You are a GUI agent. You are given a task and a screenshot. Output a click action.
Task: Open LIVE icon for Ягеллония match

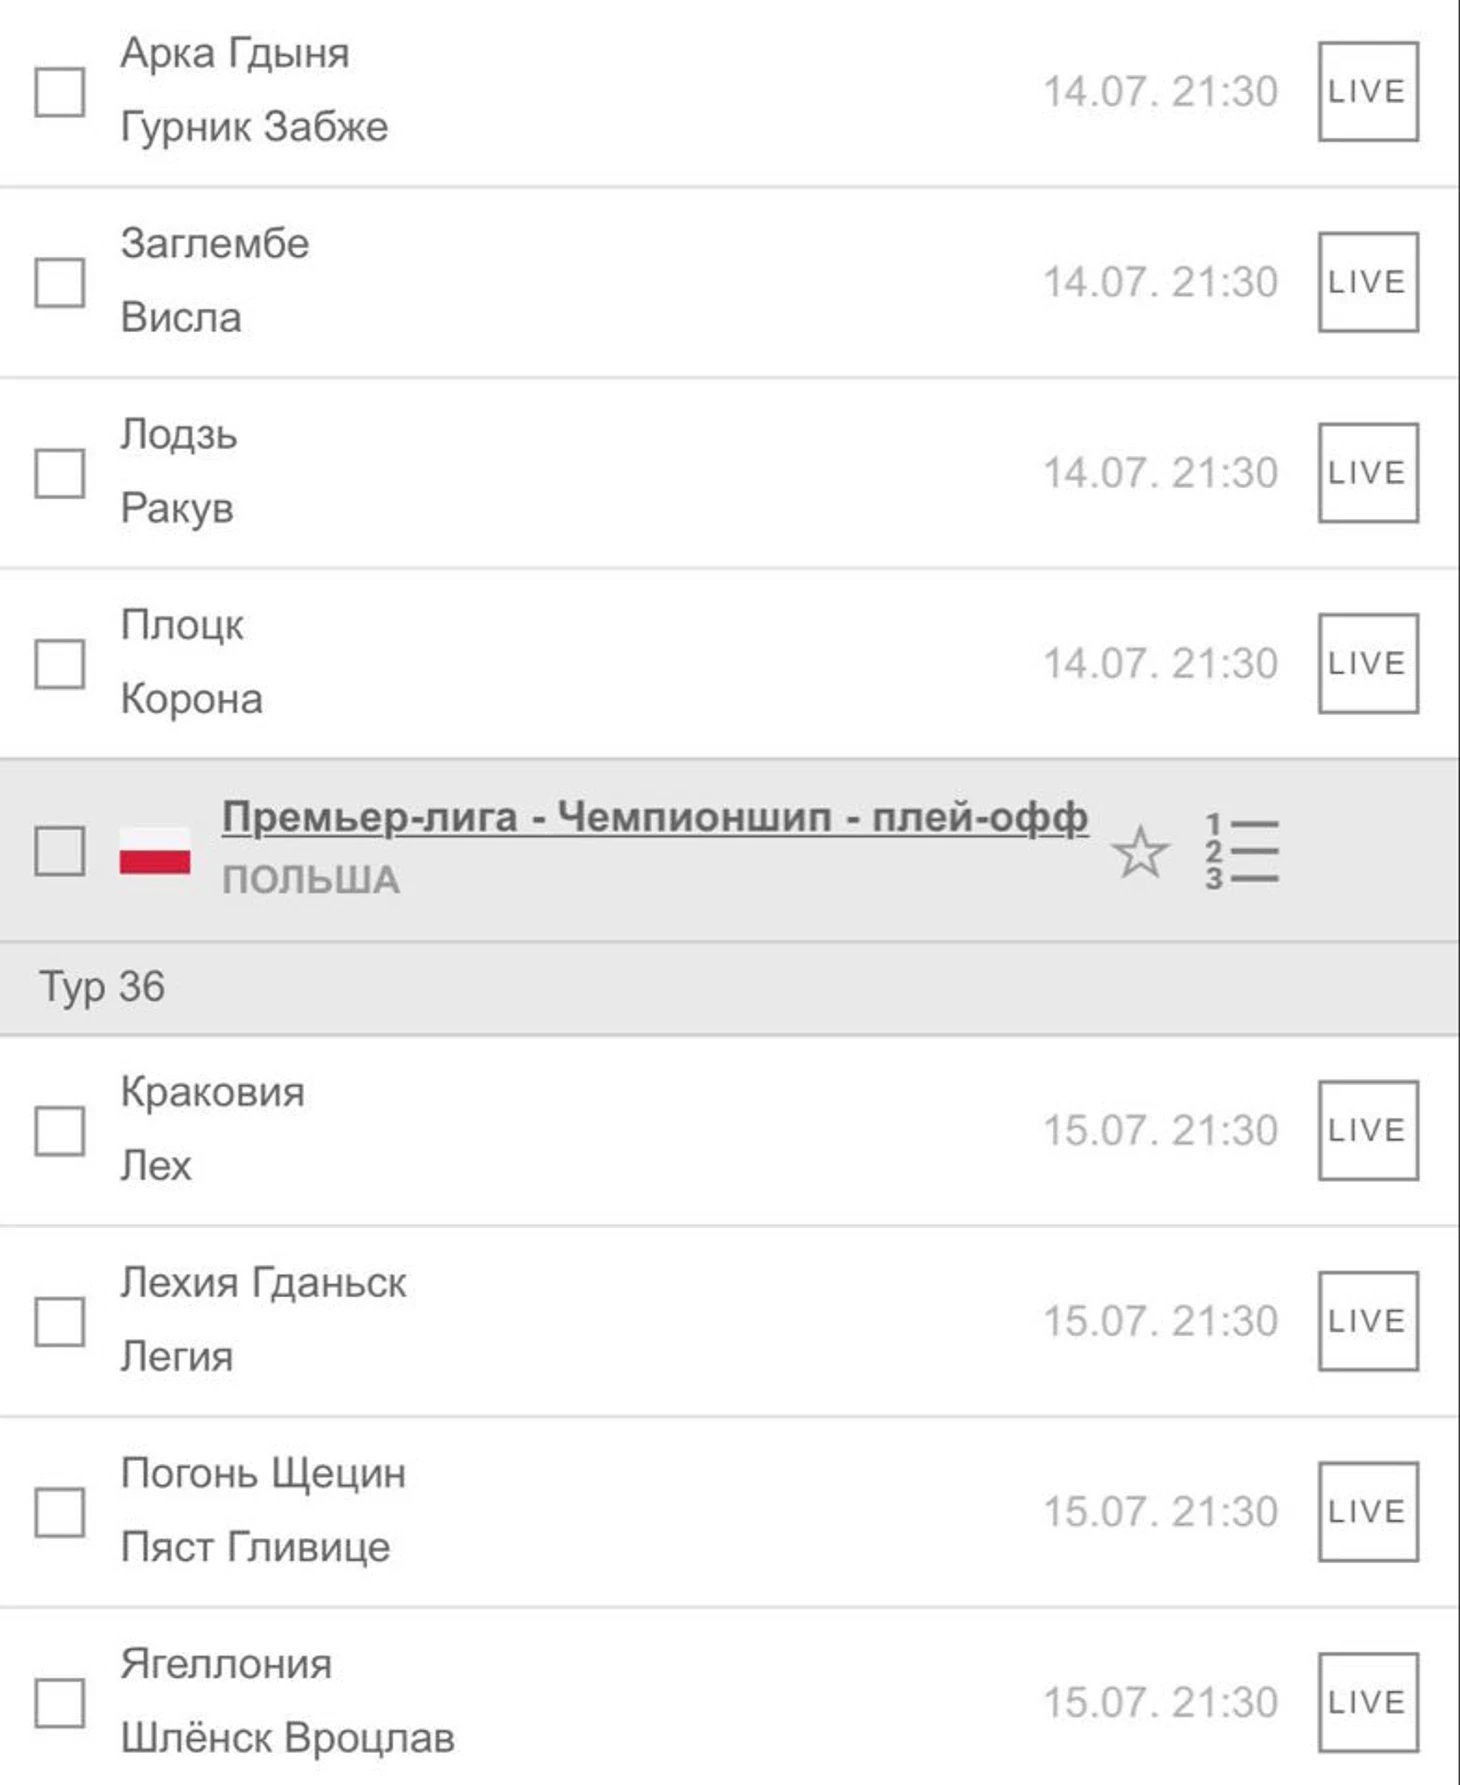(x=1368, y=1702)
